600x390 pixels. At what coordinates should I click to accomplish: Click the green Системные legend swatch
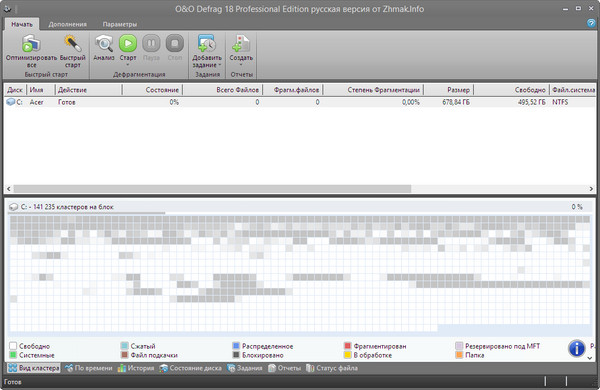13,355
